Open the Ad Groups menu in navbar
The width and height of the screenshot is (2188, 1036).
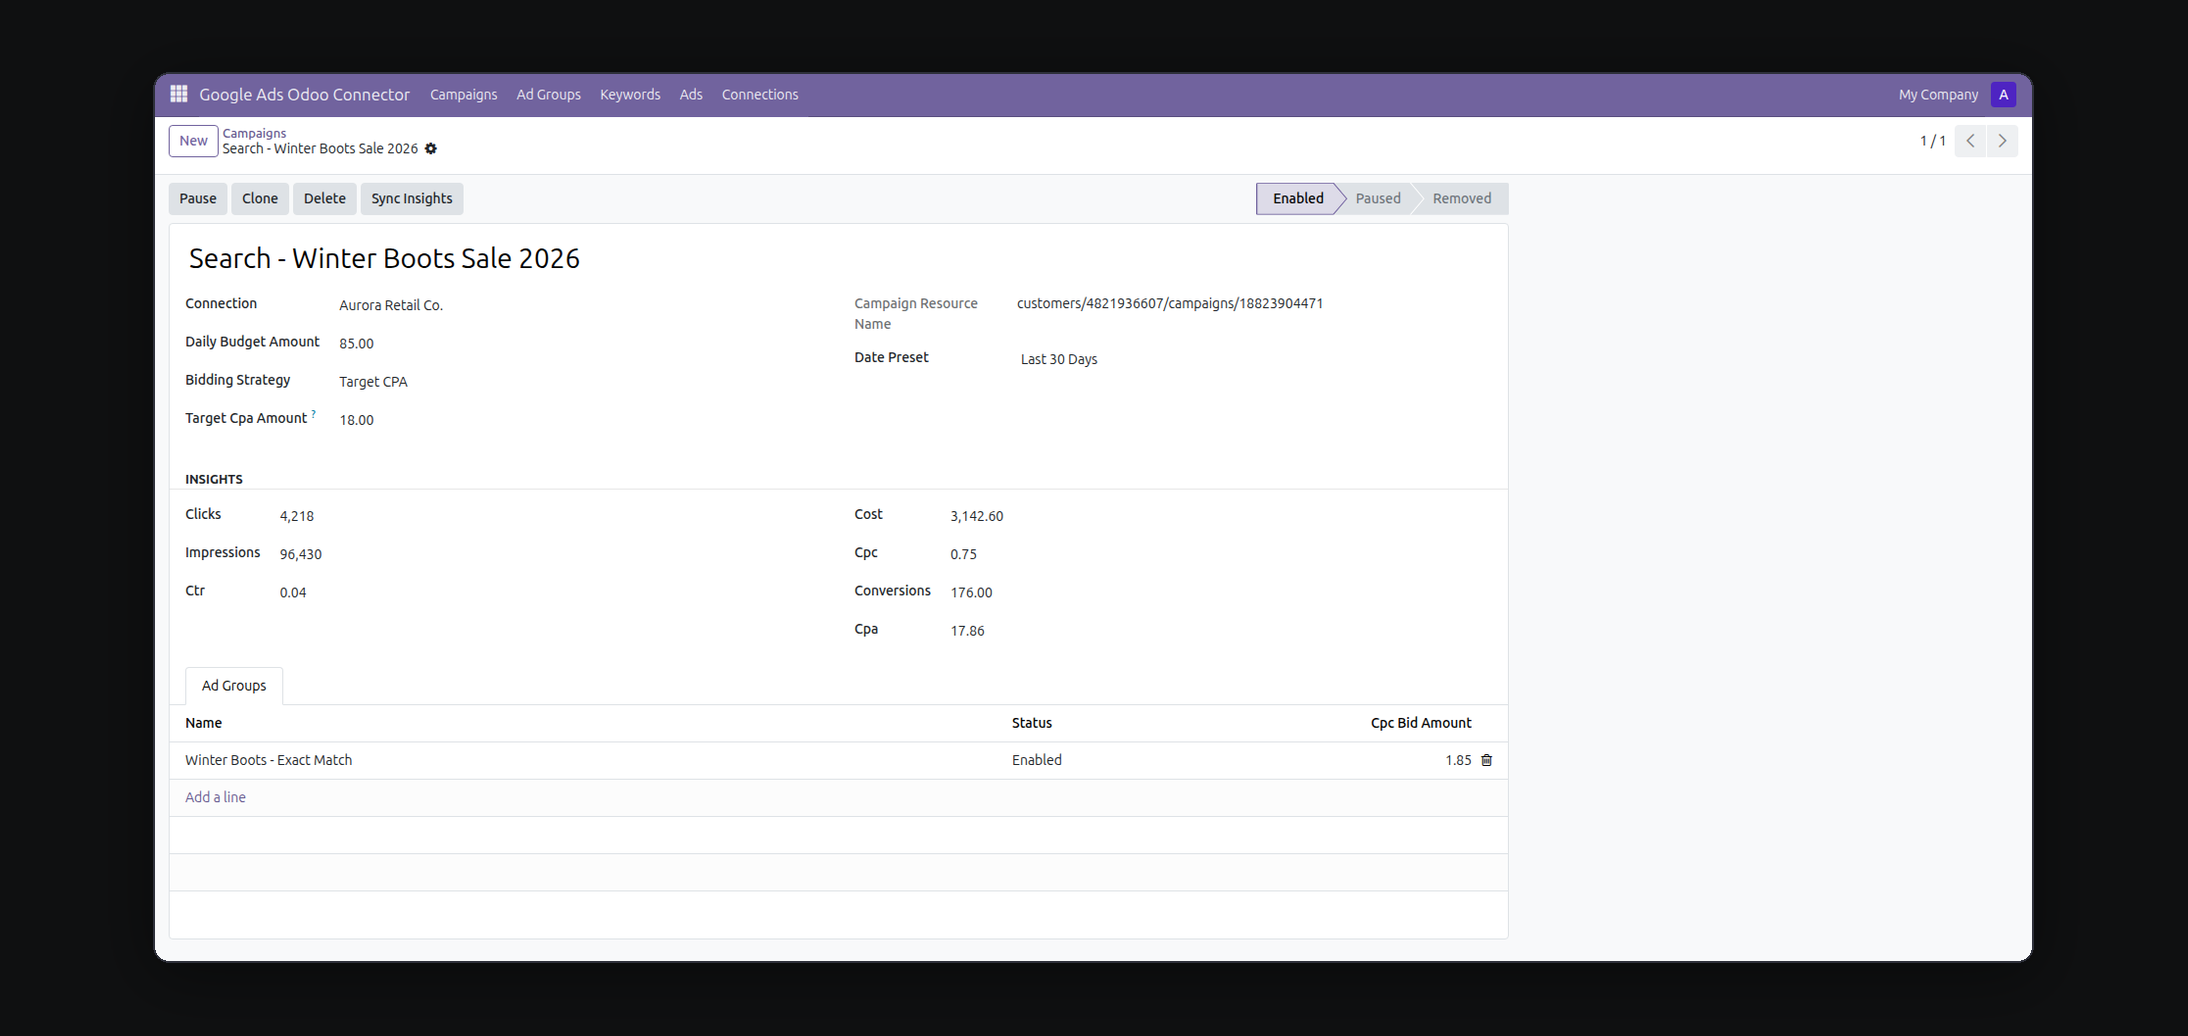(x=548, y=94)
